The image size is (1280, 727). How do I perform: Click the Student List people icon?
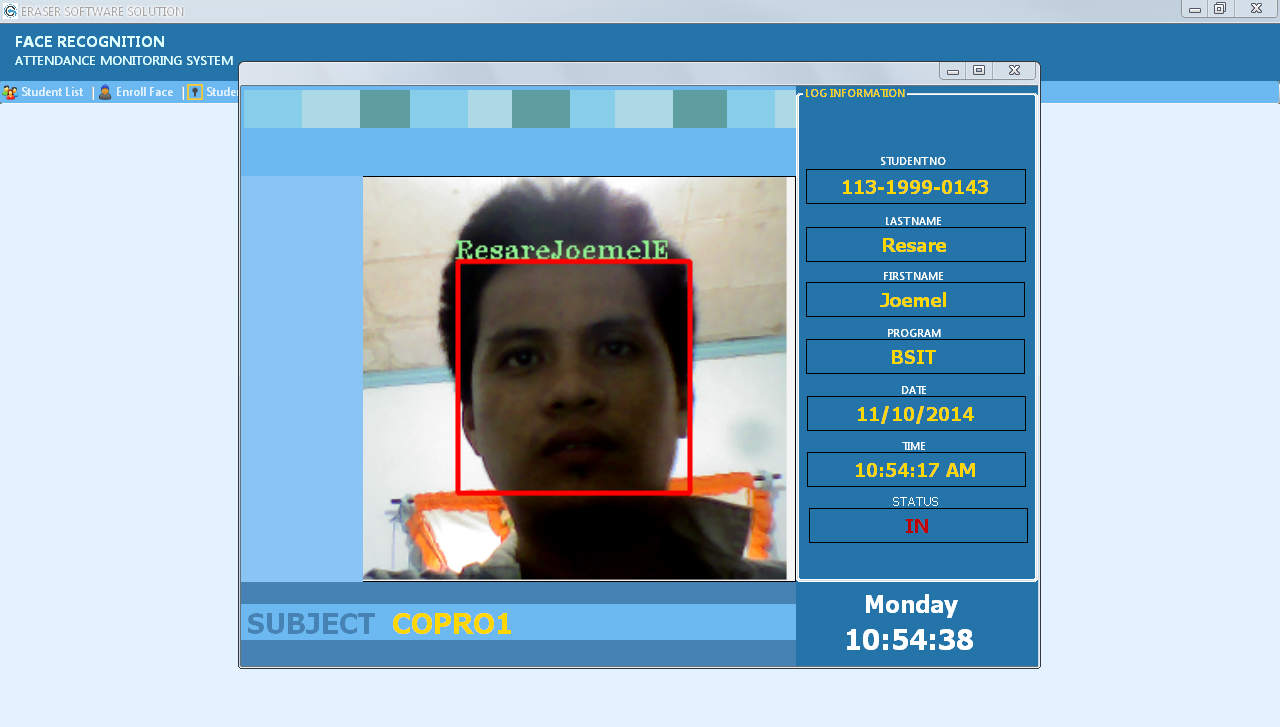click(x=10, y=91)
